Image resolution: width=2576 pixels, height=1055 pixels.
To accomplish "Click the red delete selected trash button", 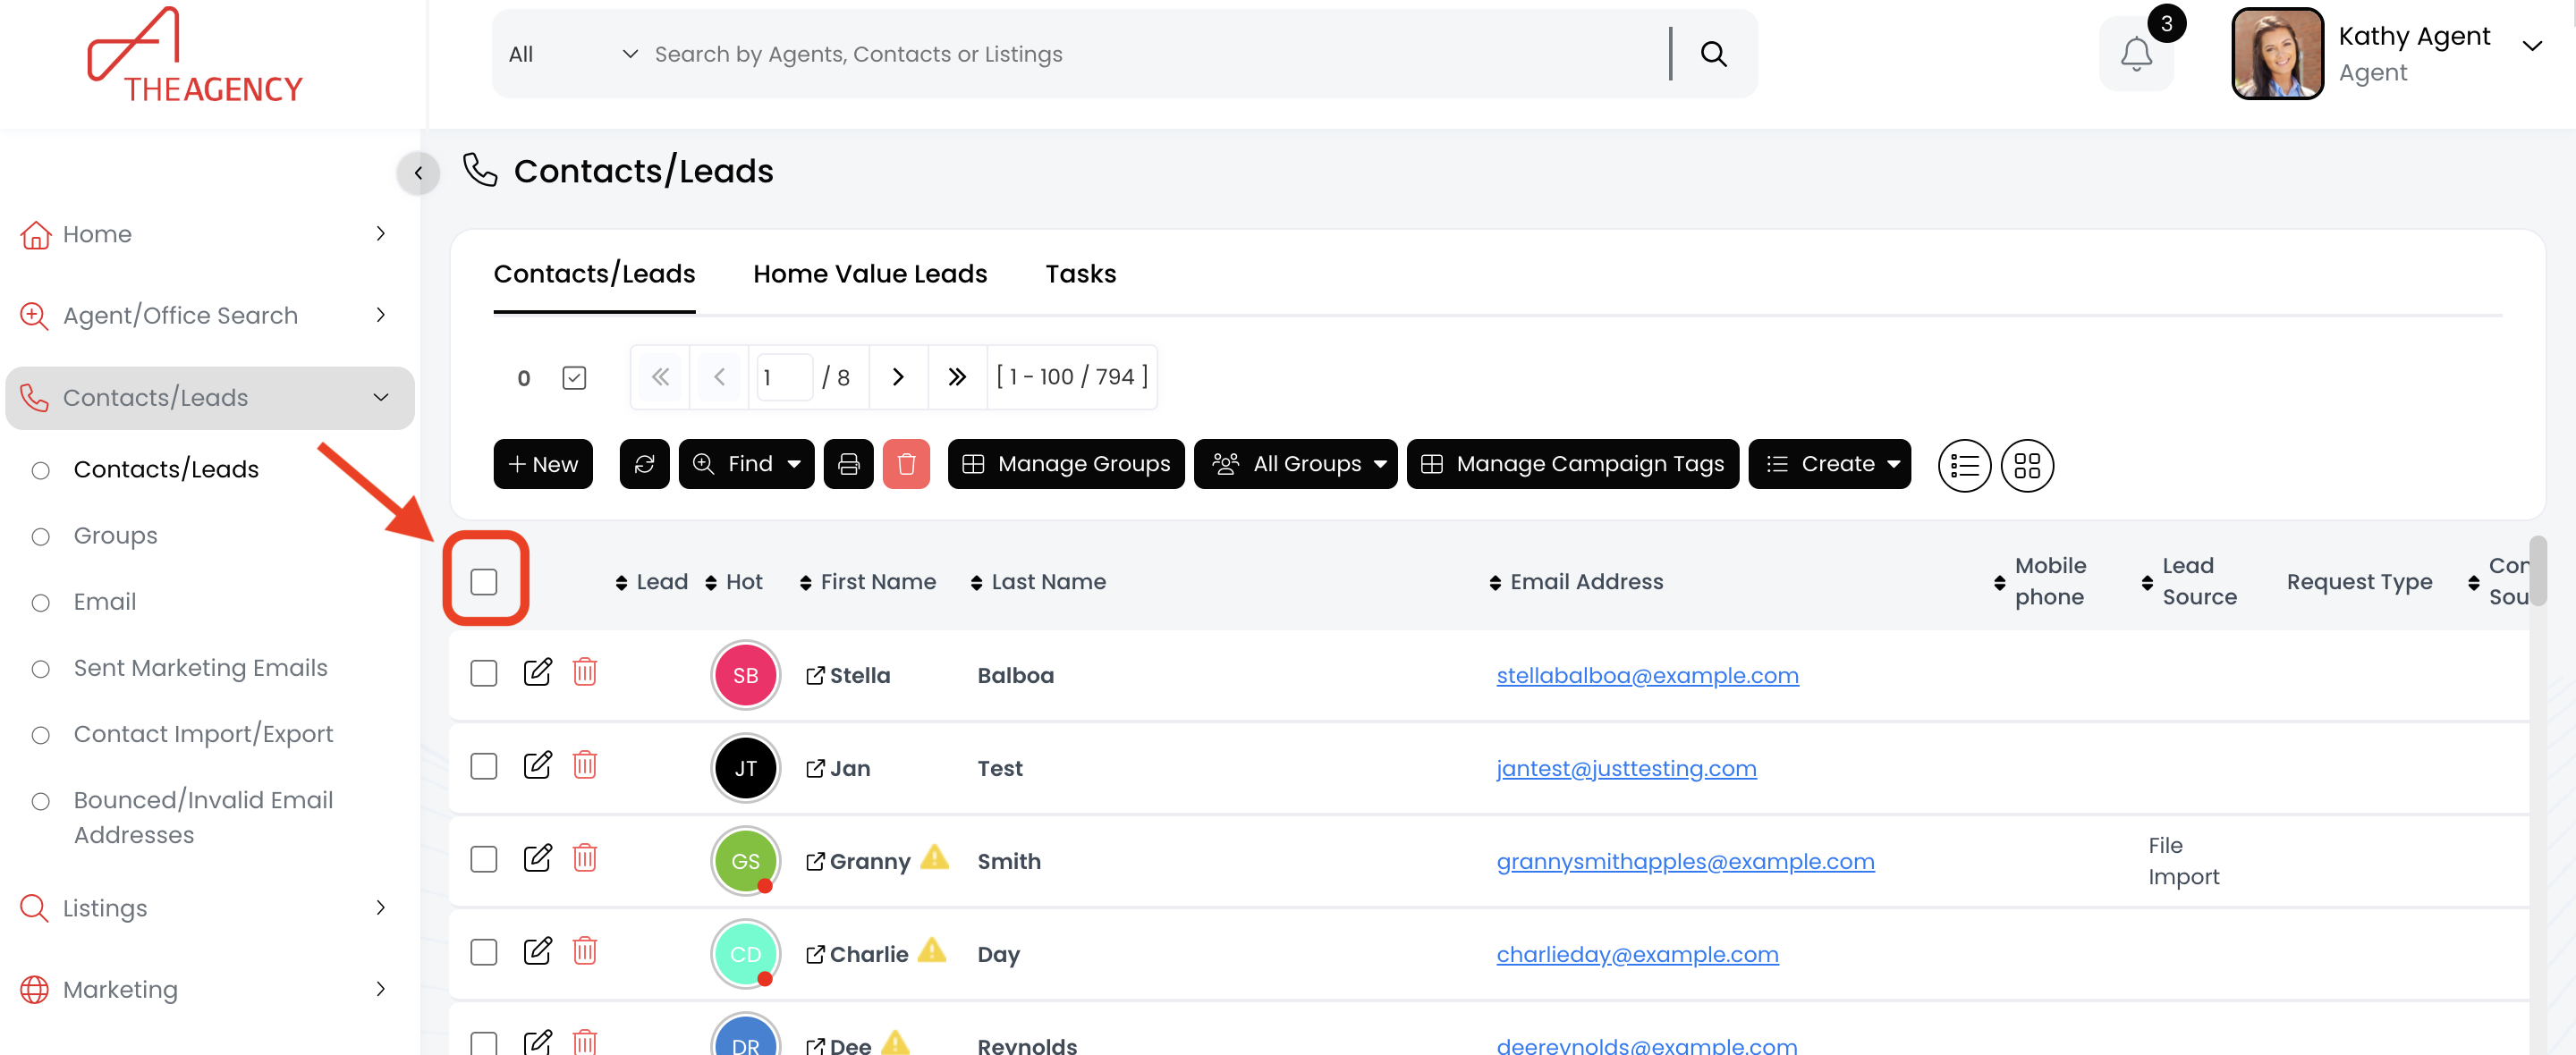I will point(906,464).
